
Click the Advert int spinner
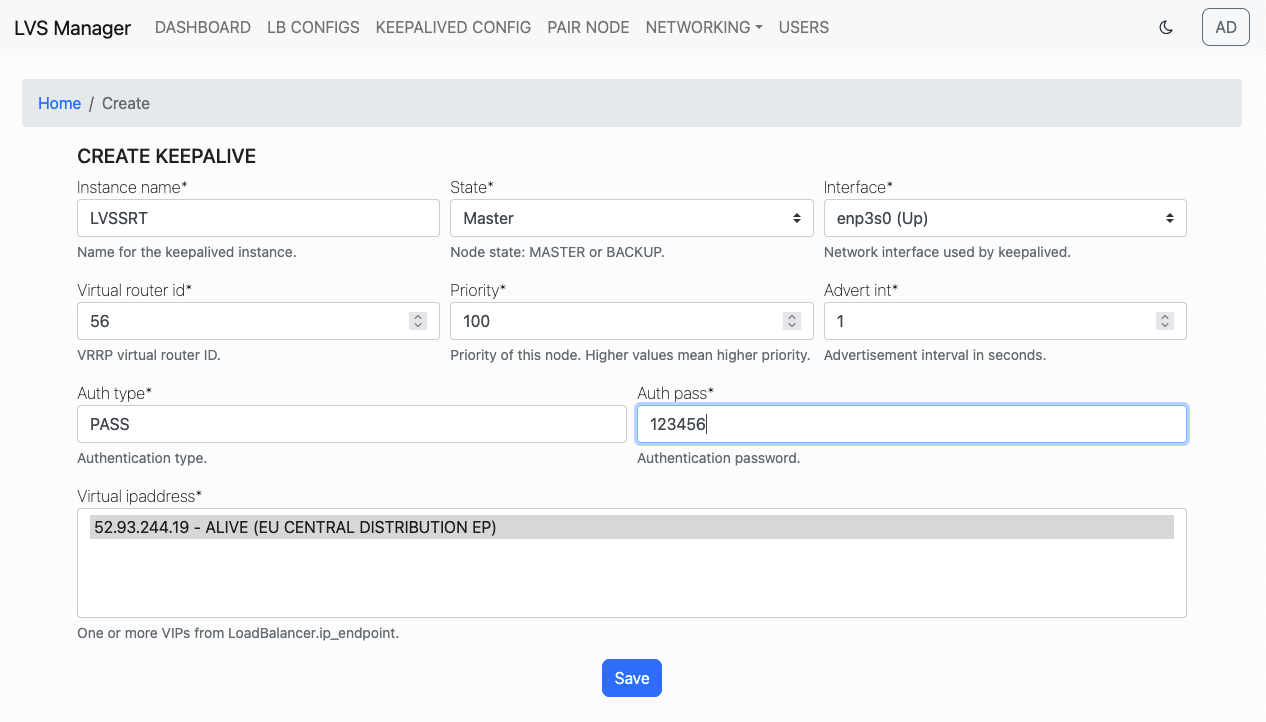pos(1165,321)
